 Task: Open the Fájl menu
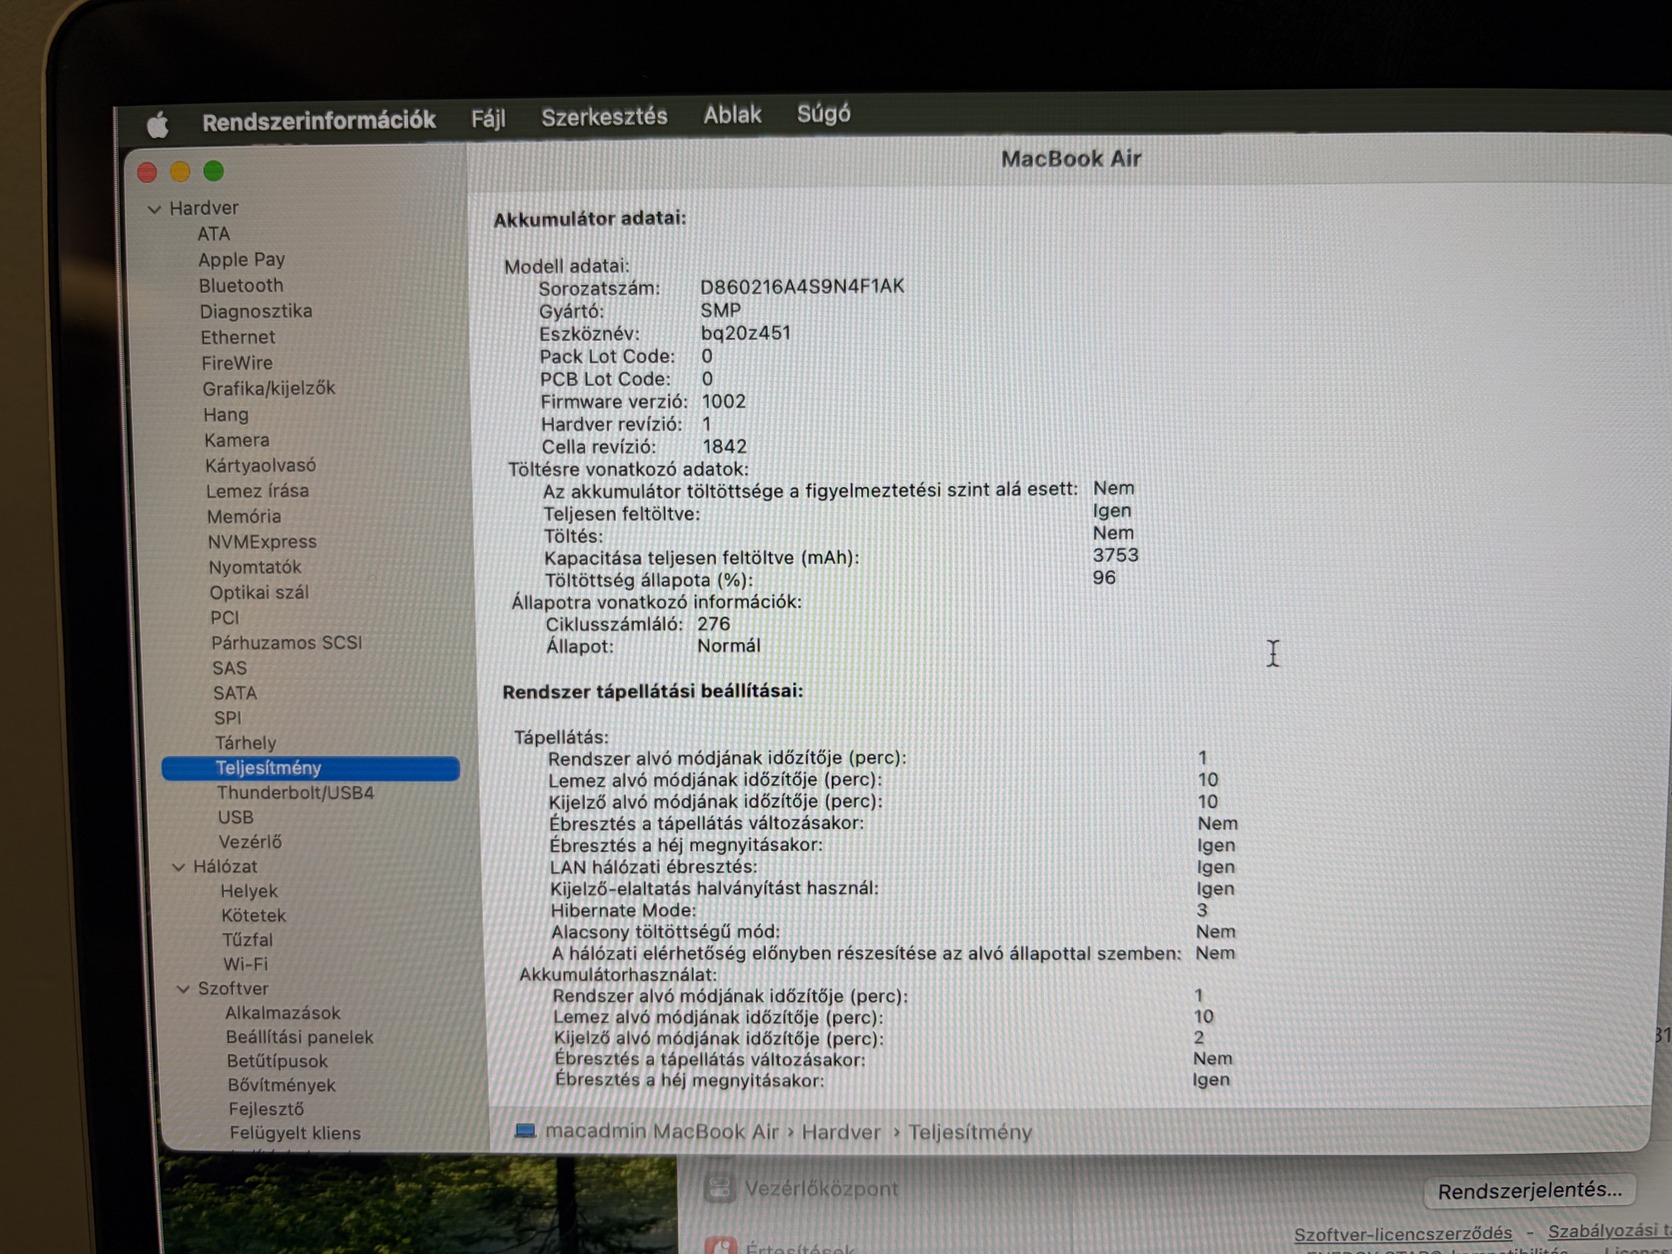tap(488, 119)
